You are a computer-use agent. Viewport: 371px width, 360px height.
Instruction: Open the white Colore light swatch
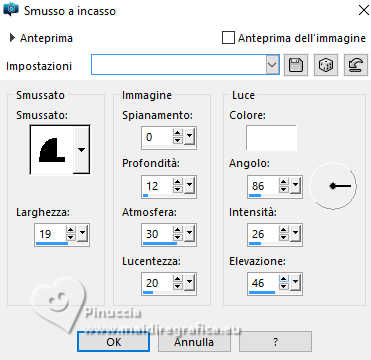point(271,138)
